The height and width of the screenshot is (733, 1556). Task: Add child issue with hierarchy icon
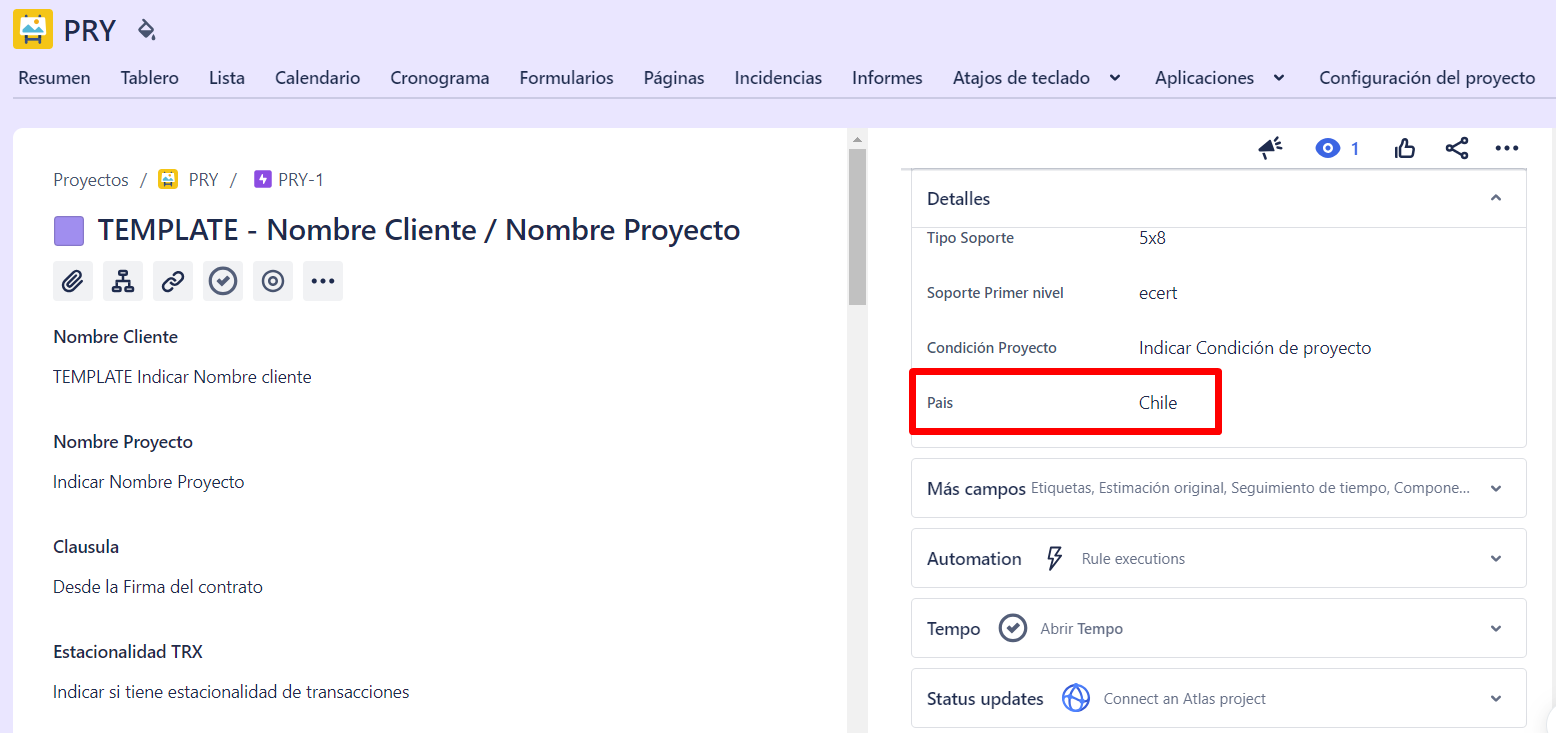click(123, 281)
